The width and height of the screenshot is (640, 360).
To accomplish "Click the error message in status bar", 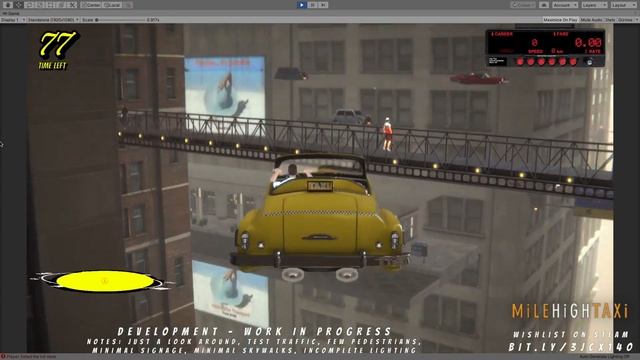I will (x=29, y=357).
